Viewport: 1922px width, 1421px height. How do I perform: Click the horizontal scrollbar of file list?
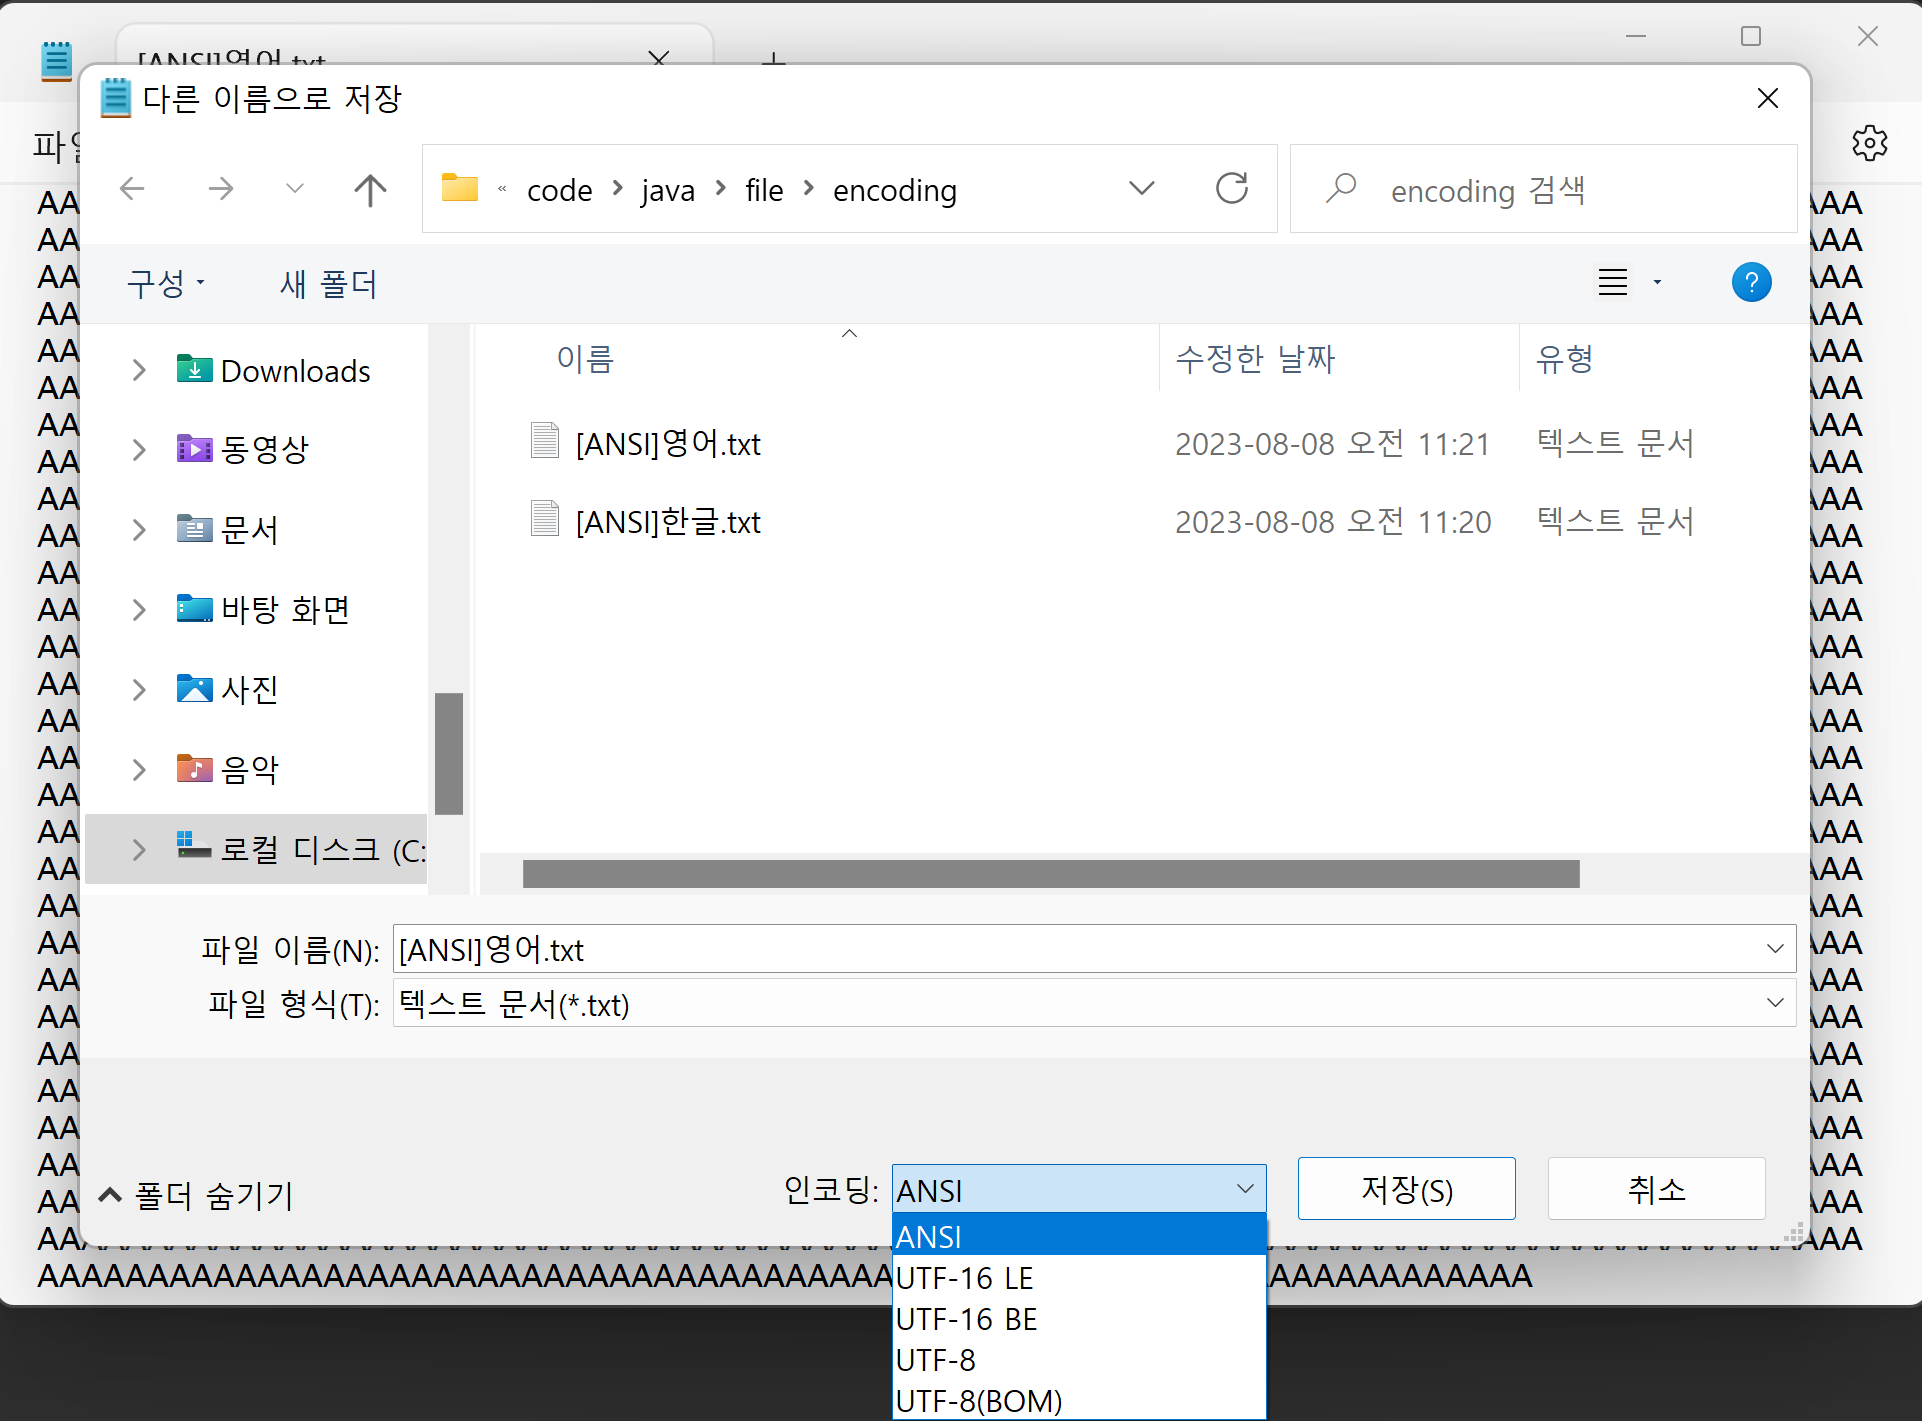tap(1050, 874)
